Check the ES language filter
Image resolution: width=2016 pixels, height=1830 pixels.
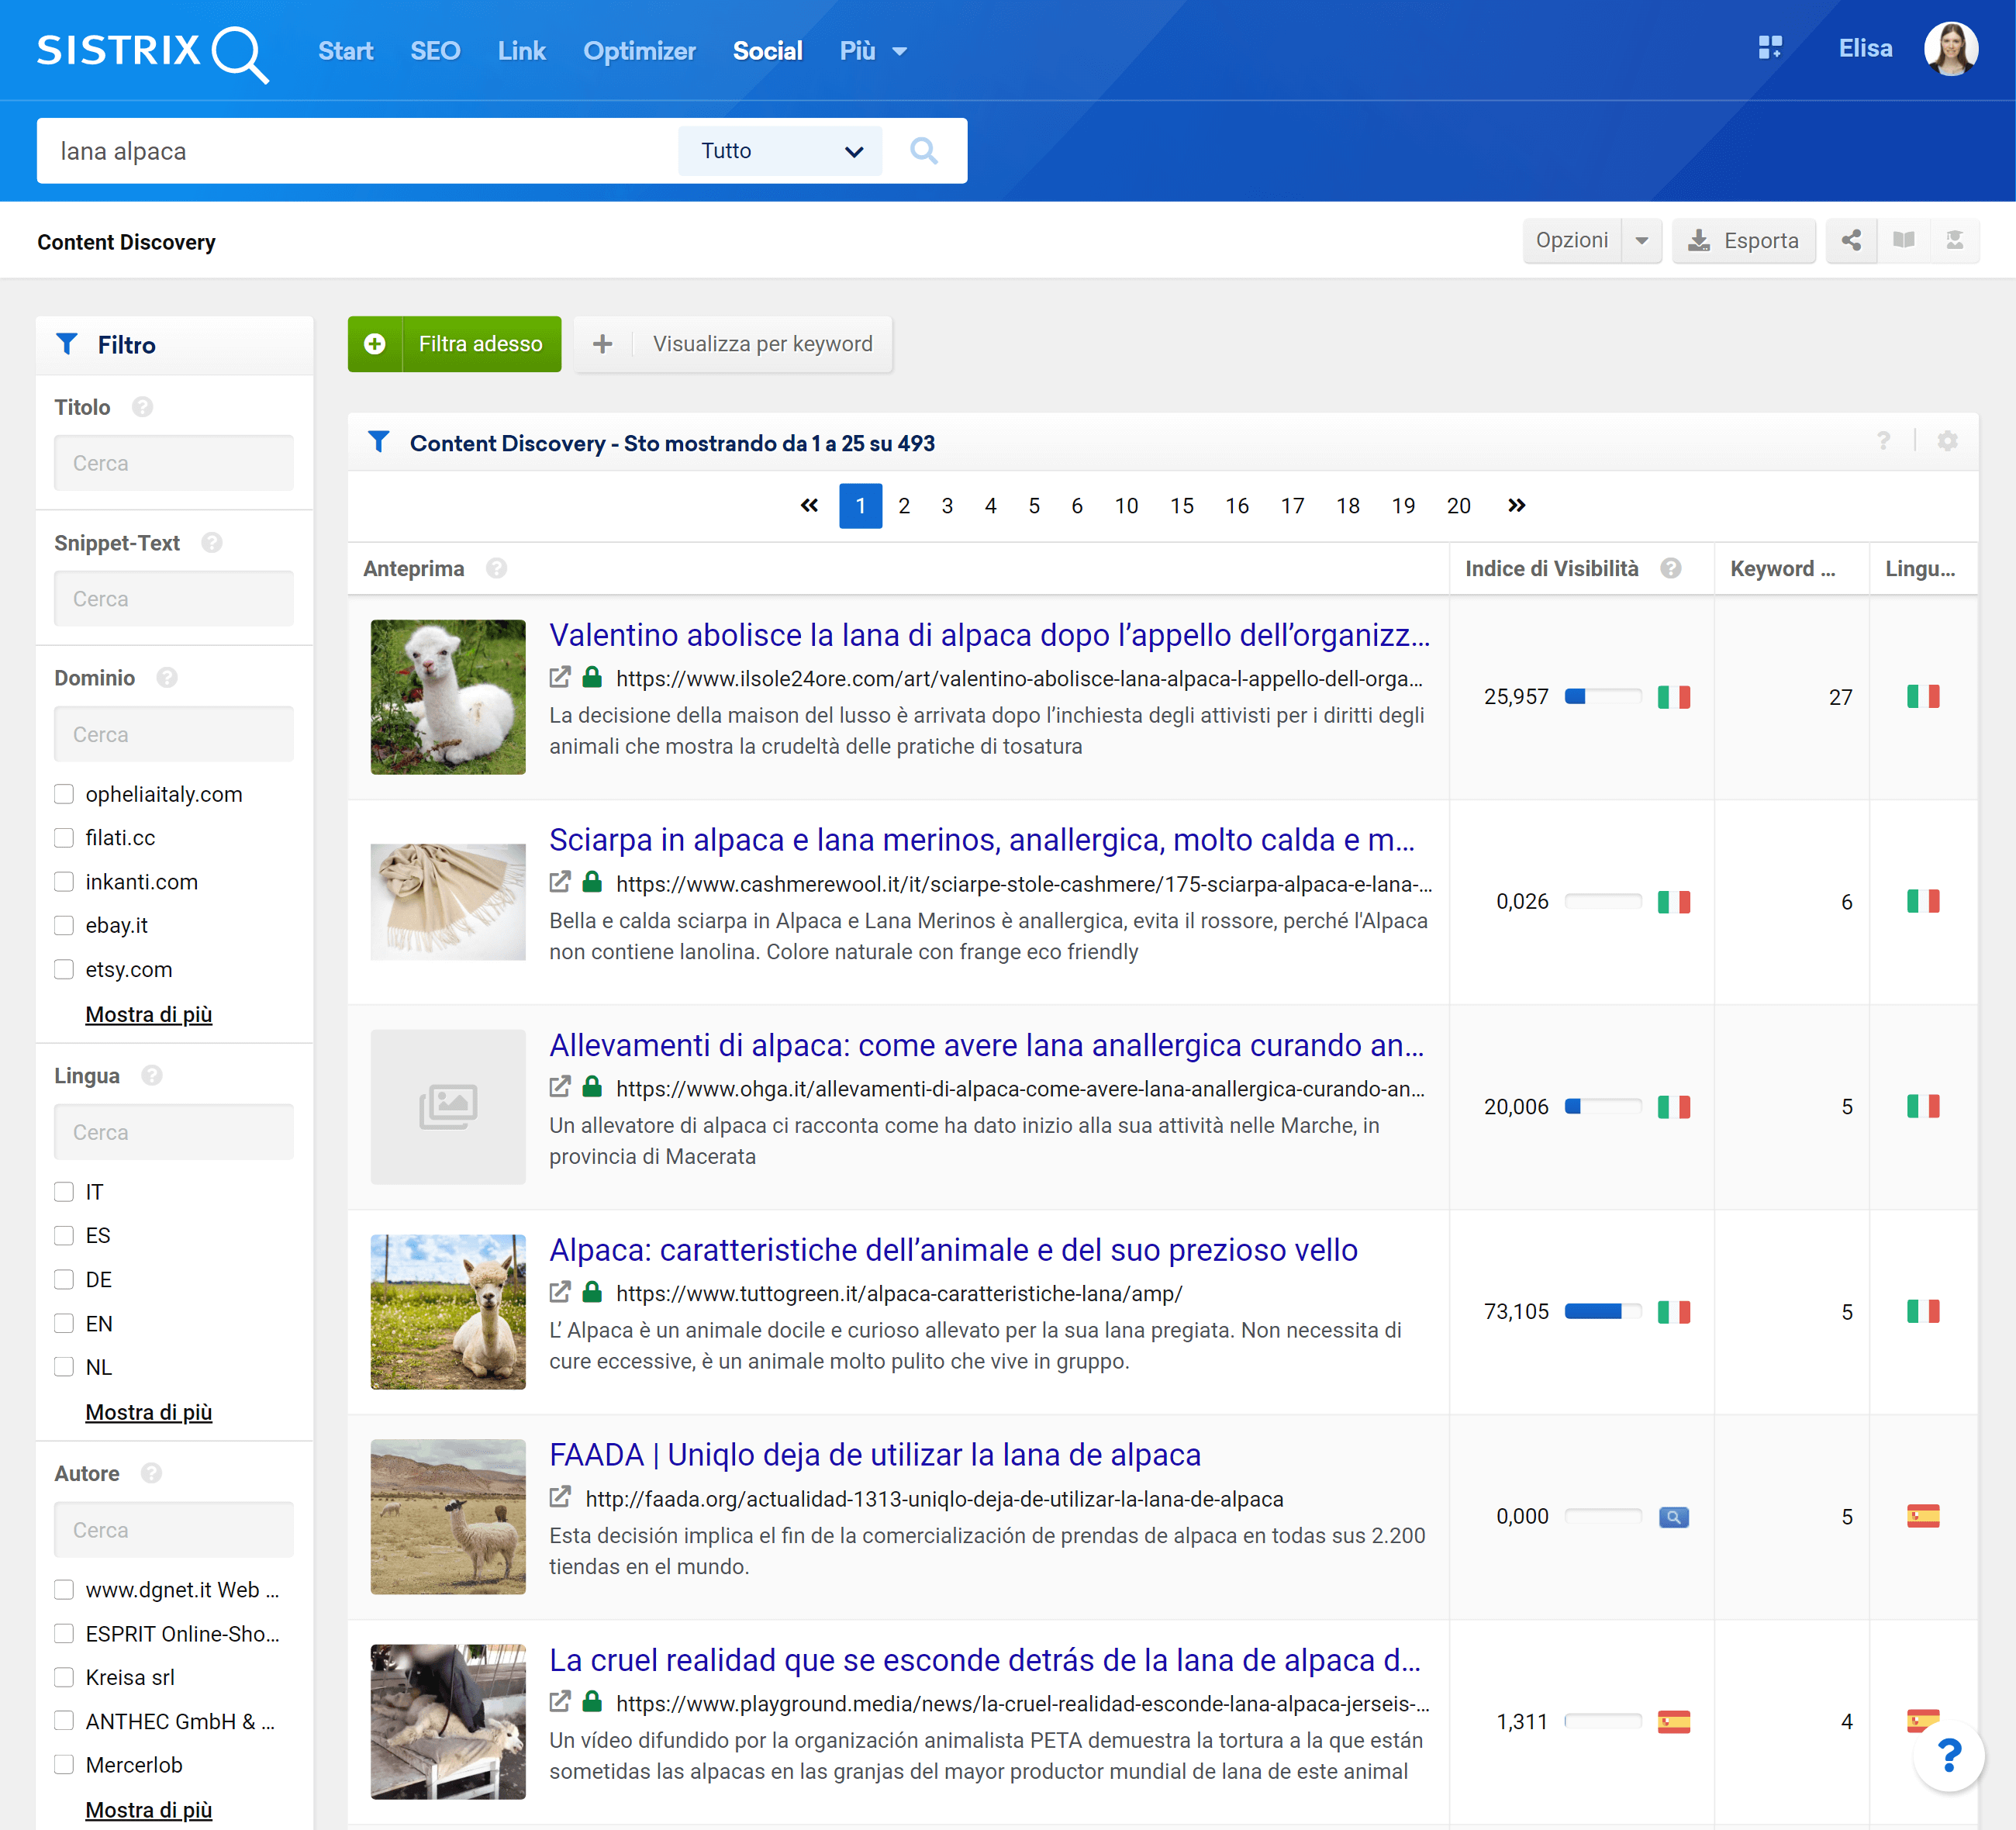[x=64, y=1236]
